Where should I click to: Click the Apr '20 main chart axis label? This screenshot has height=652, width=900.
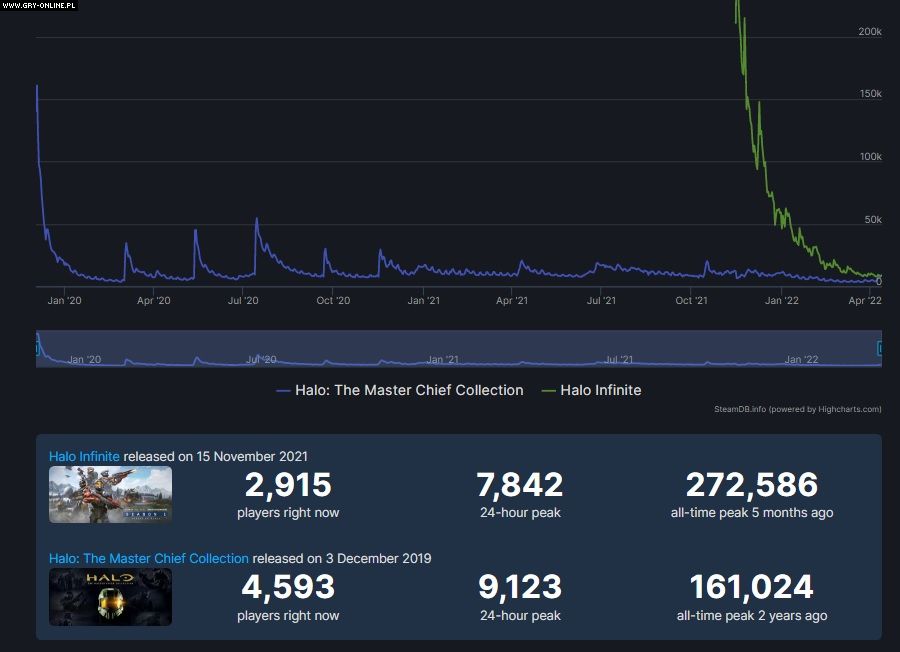pos(152,300)
